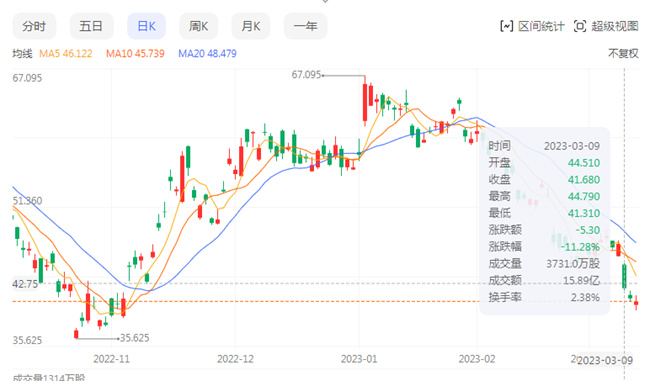Click the 最低 41.310 tooltip value
Image resolution: width=650 pixels, height=381 pixels.
coord(584,213)
